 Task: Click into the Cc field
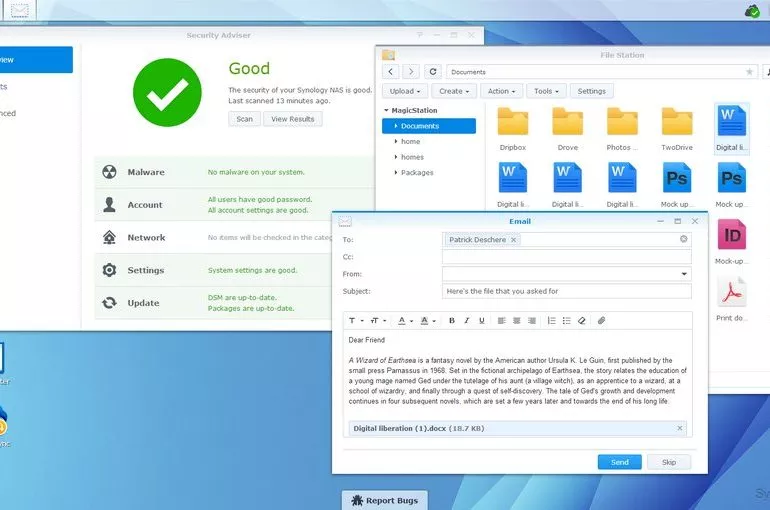pos(567,257)
